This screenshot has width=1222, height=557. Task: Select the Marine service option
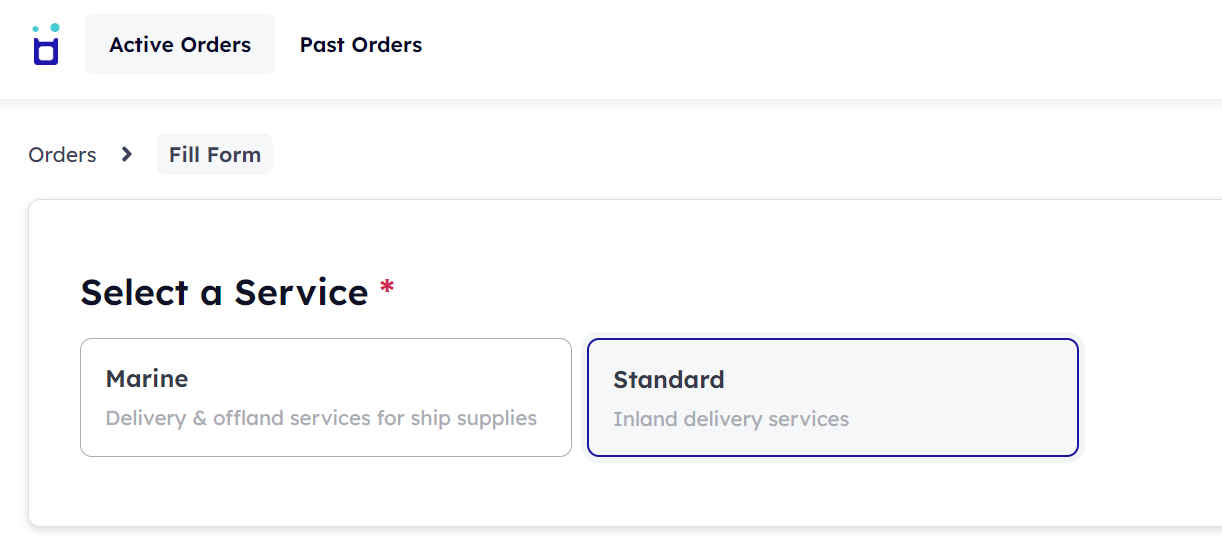pos(326,397)
